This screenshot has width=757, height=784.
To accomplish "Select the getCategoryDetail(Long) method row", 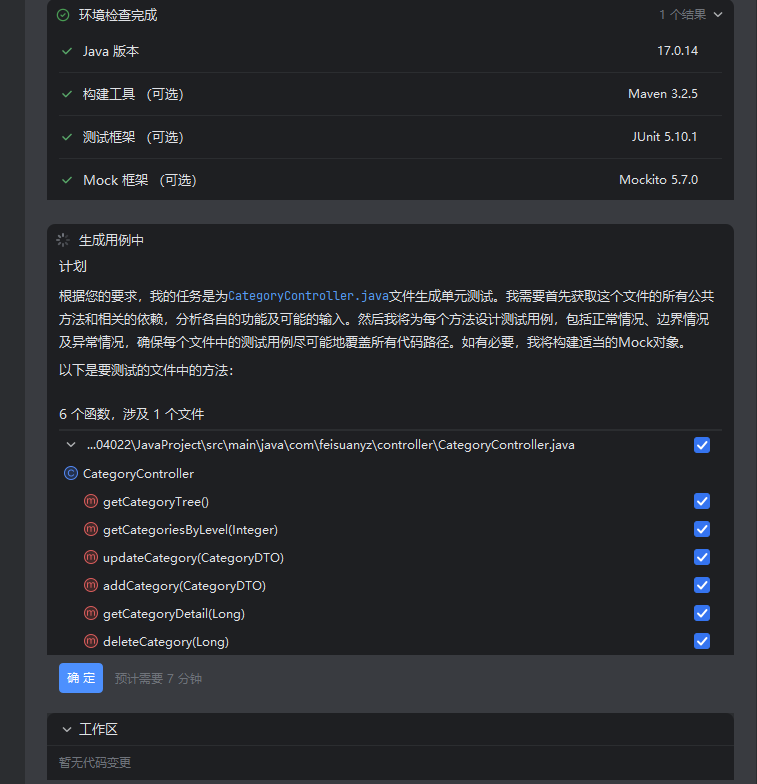I will click(x=390, y=614).
